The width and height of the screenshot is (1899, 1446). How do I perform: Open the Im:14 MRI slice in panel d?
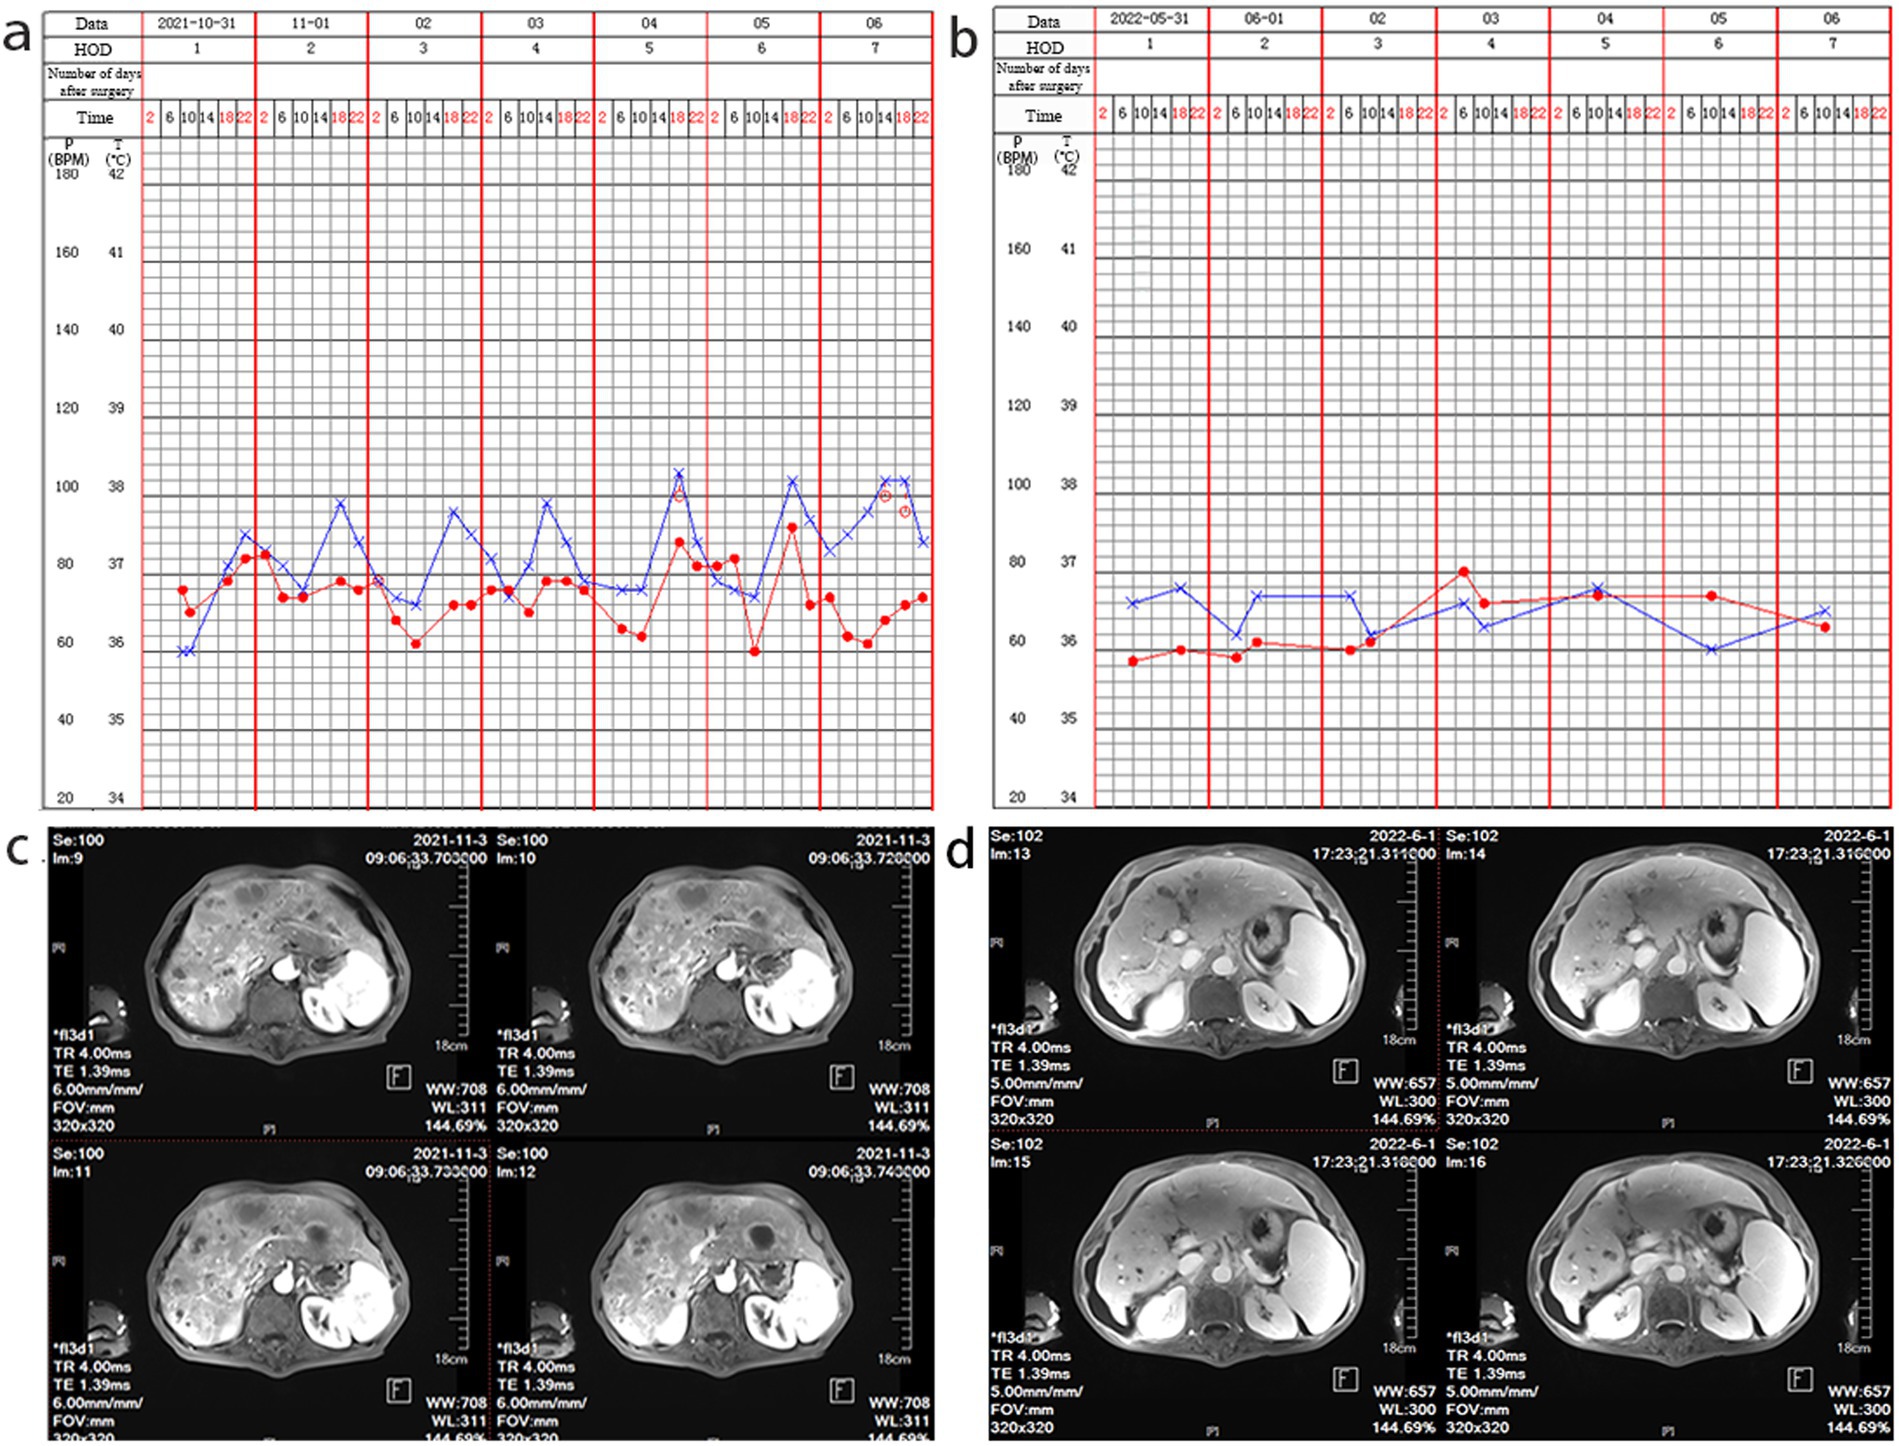click(x=1668, y=978)
